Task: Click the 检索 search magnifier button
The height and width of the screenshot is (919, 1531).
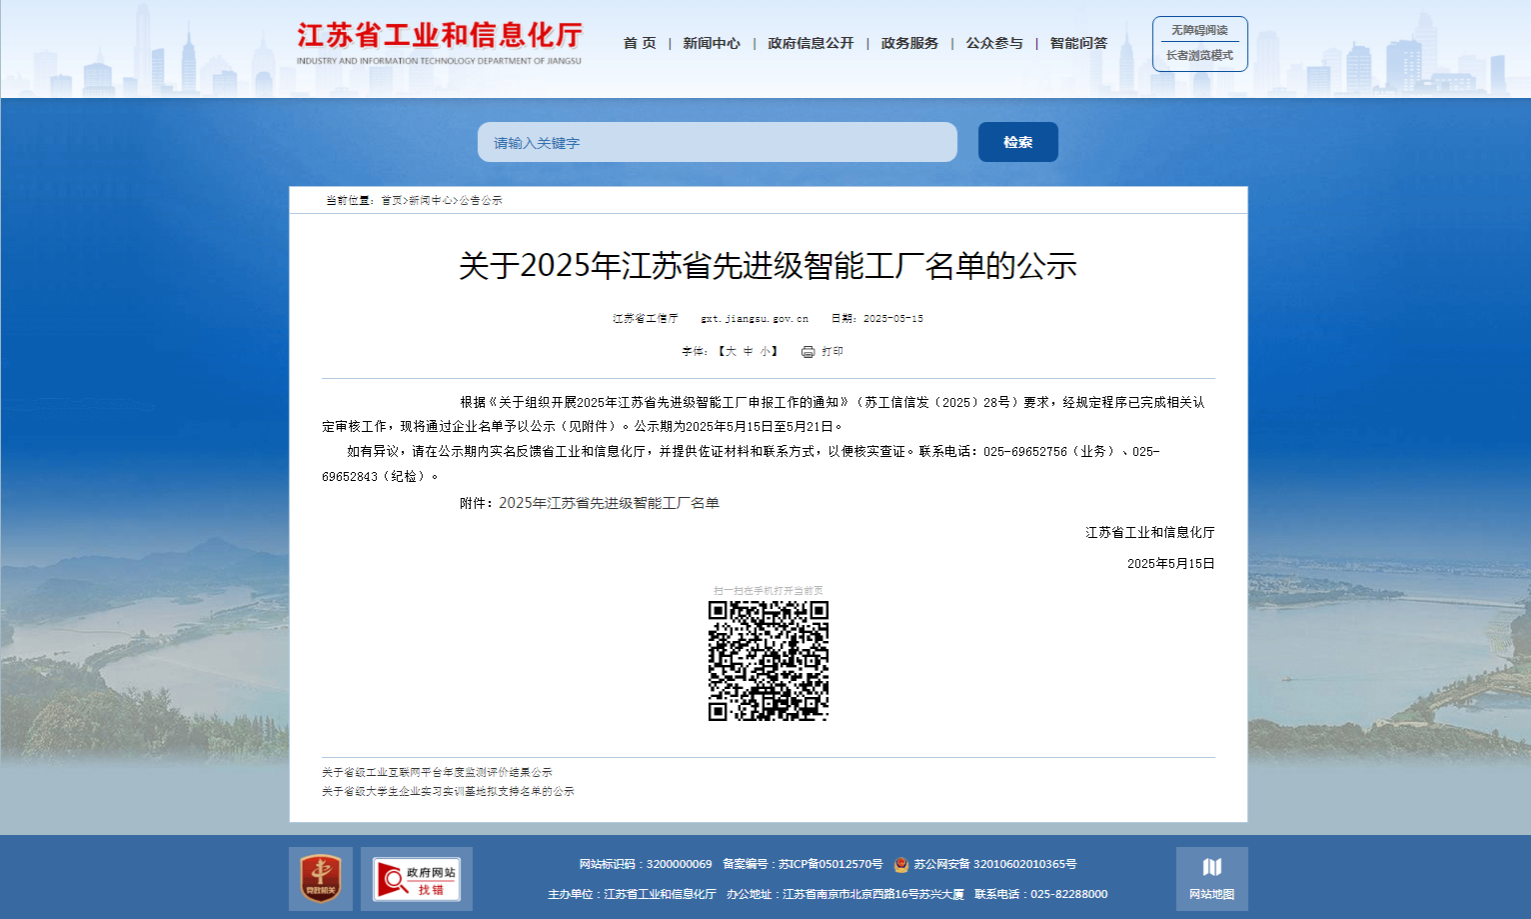Action: coord(1017,141)
